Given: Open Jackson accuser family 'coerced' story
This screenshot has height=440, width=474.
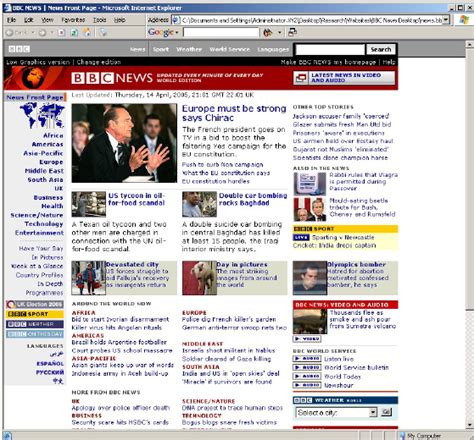Looking at the screenshot, I should [341, 116].
